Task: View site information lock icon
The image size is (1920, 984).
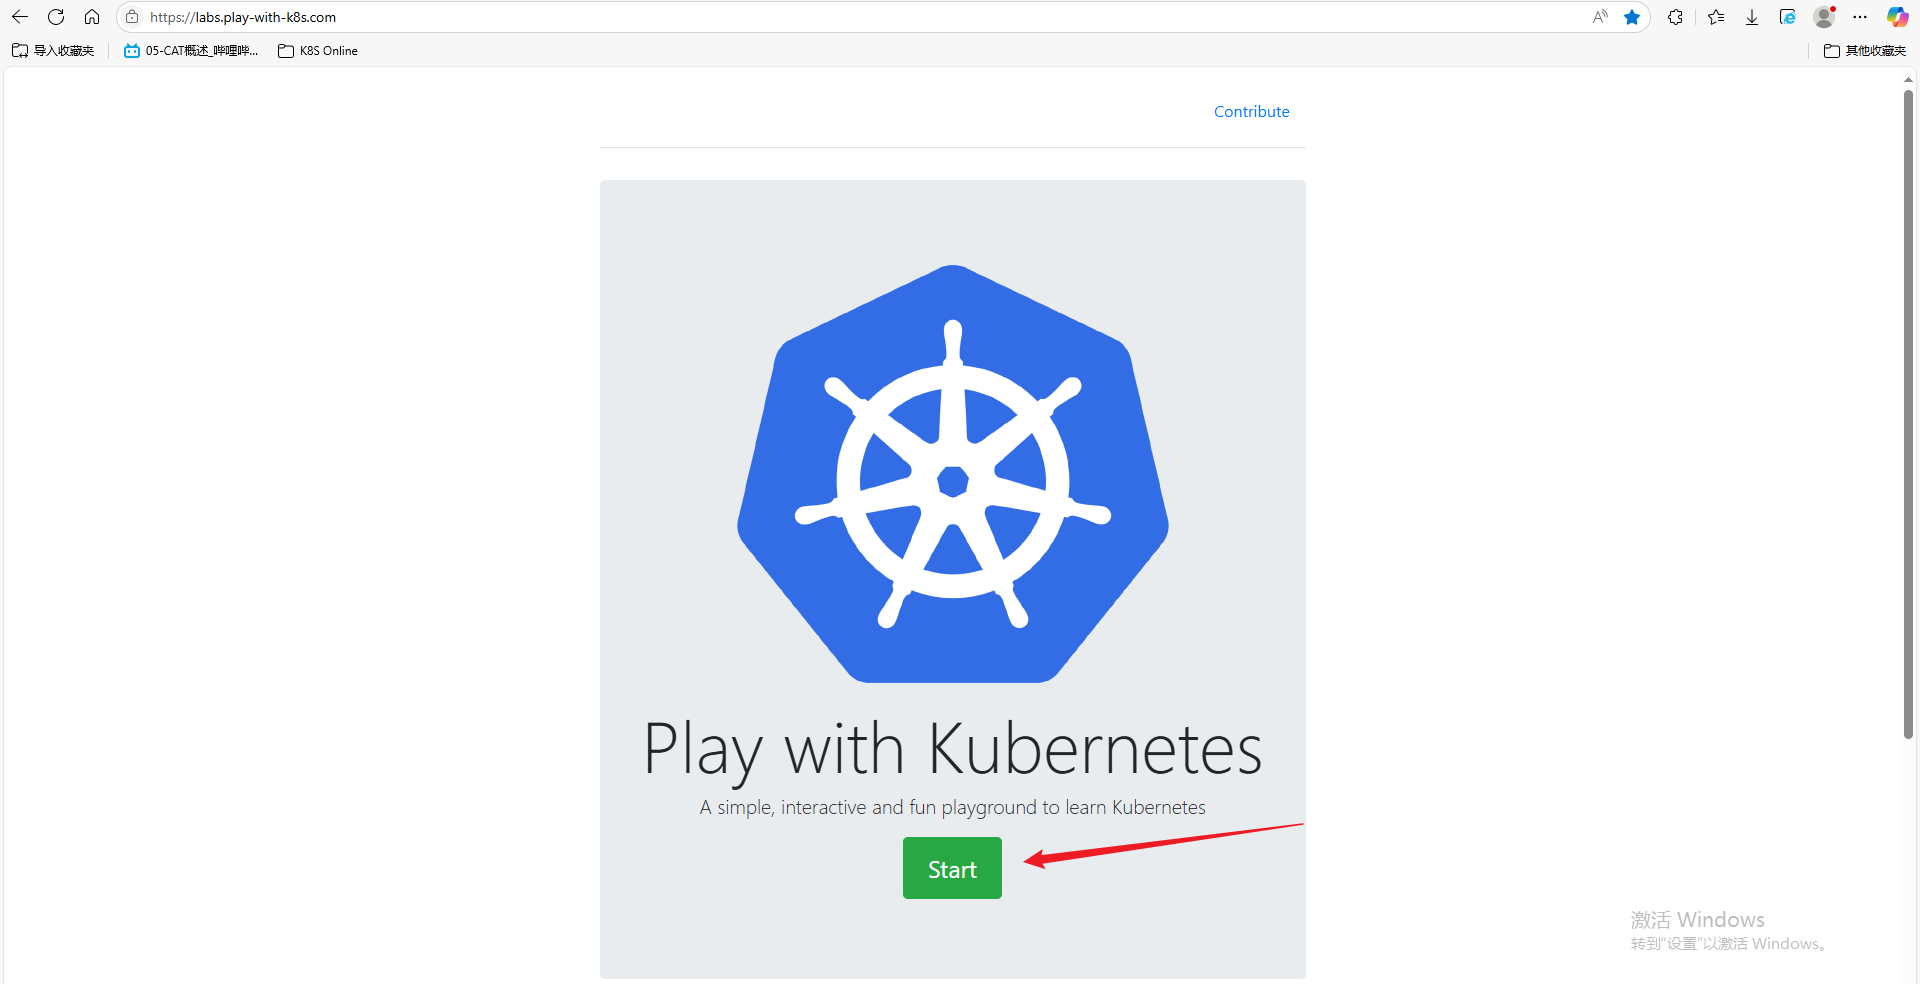Action: (x=132, y=17)
